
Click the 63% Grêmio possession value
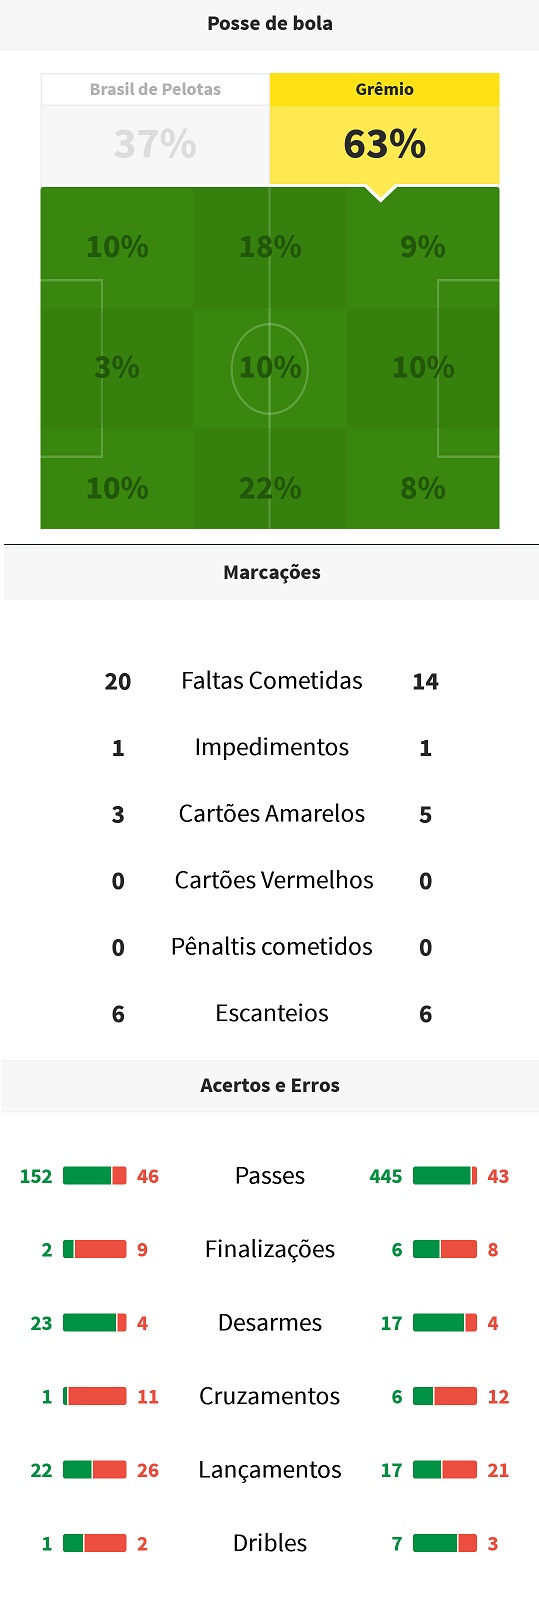tap(384, 145)
